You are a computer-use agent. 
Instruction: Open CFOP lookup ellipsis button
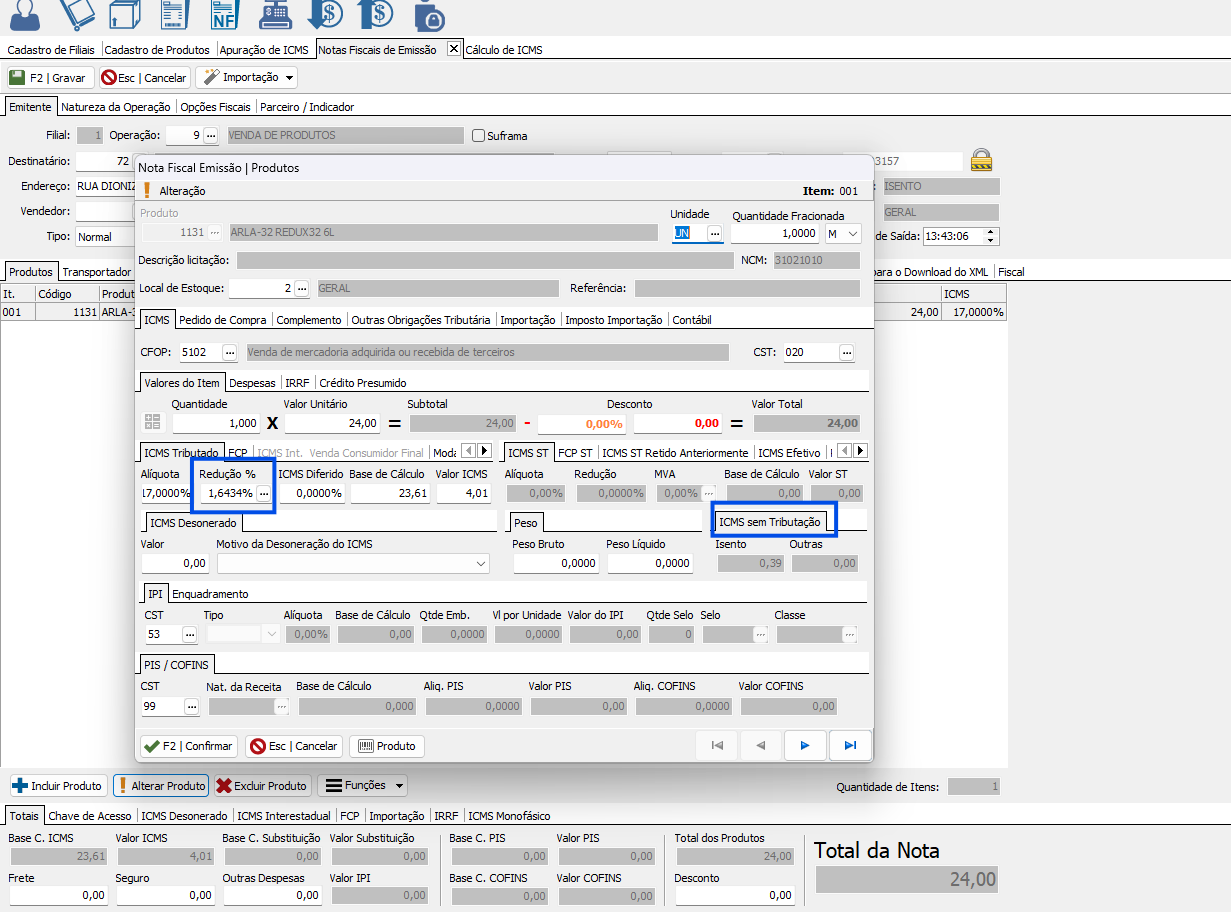point(229,352)
